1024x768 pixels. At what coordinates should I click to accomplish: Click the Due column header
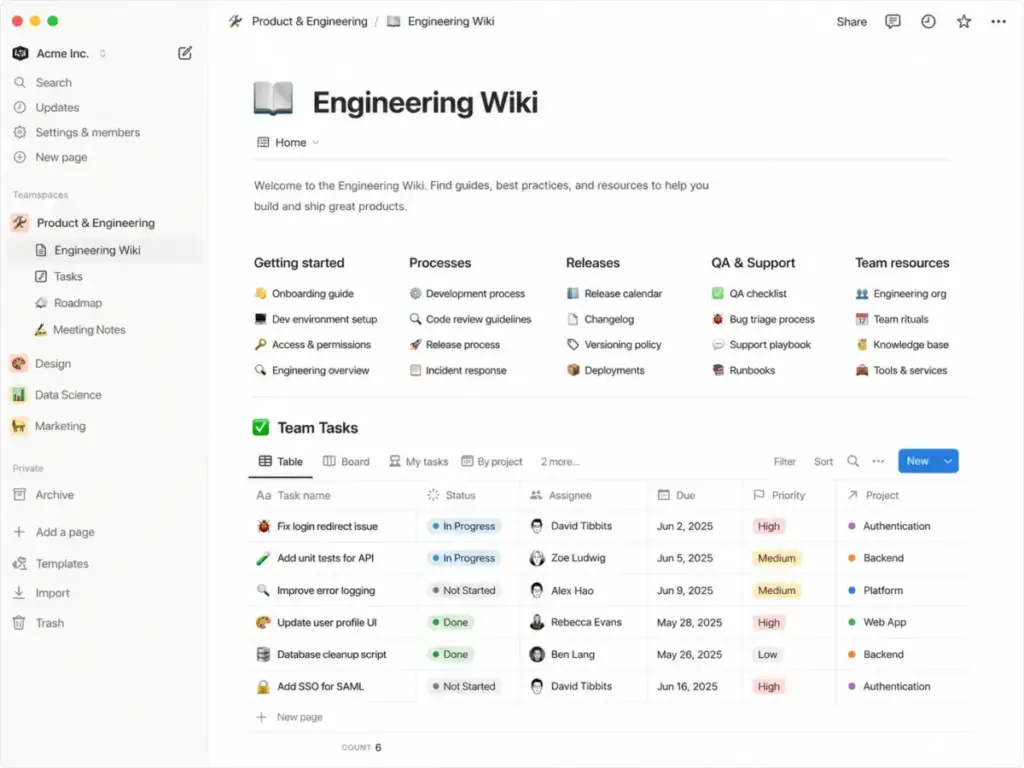coord(677,496)
